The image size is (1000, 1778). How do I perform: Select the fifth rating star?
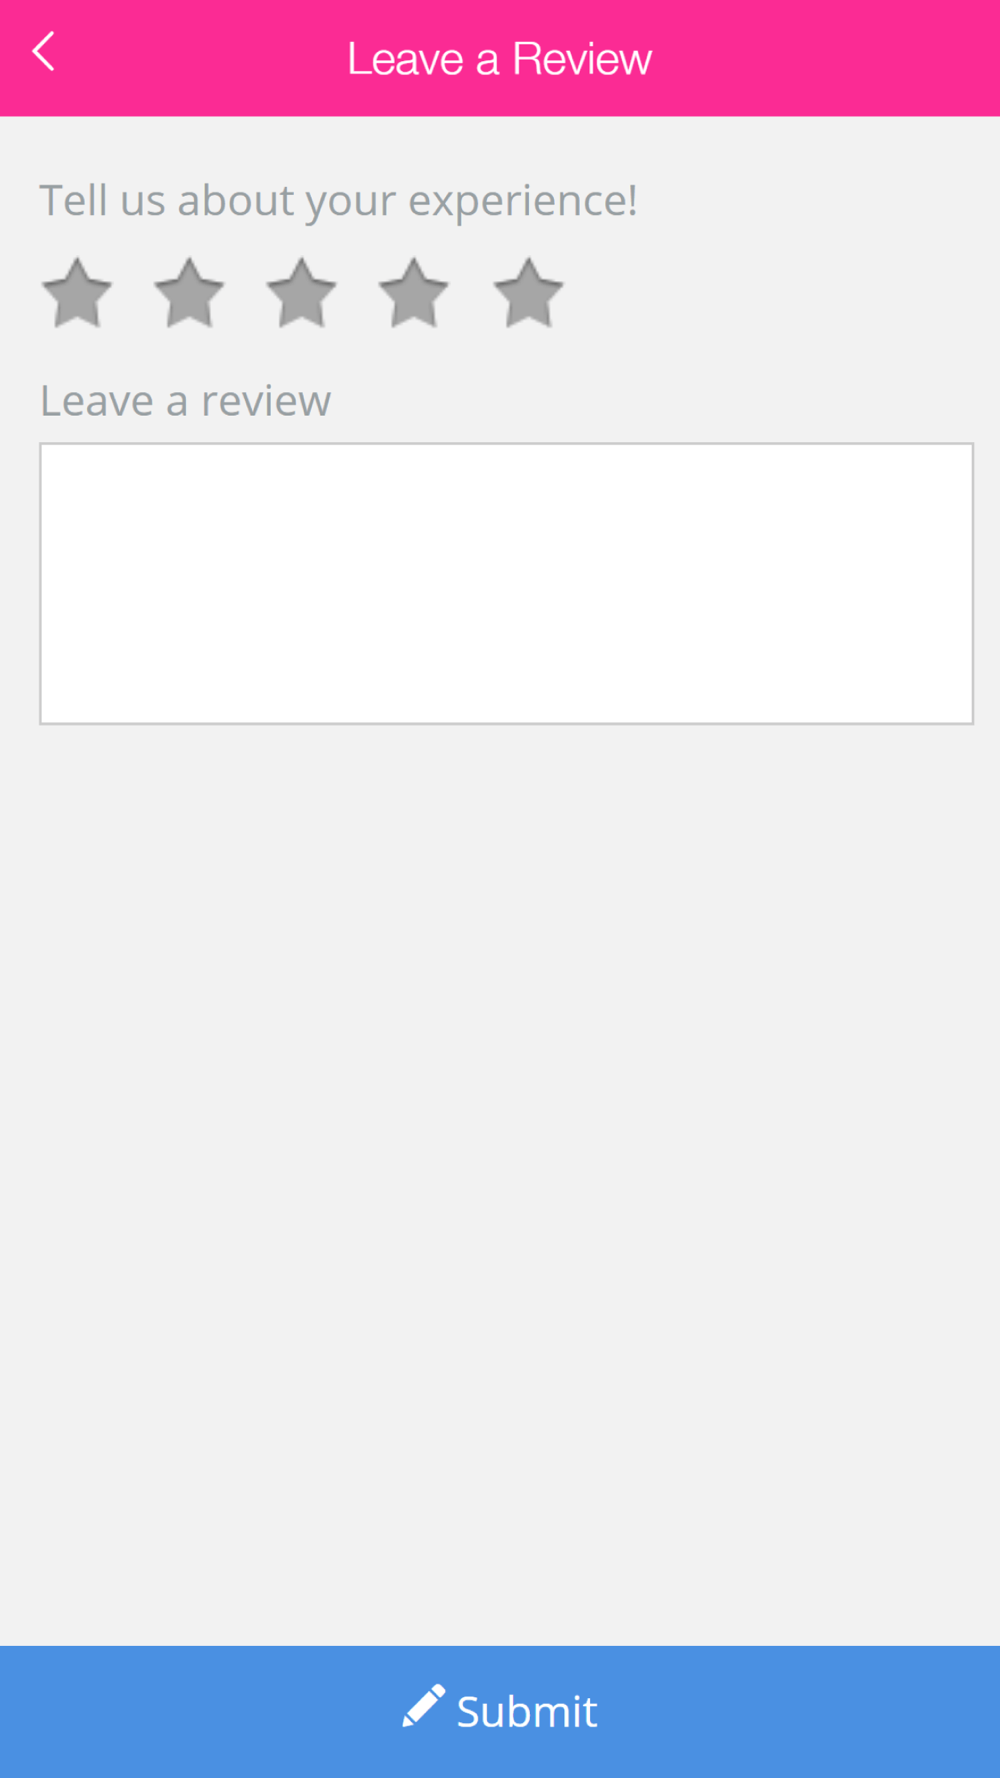coord(528,293)
